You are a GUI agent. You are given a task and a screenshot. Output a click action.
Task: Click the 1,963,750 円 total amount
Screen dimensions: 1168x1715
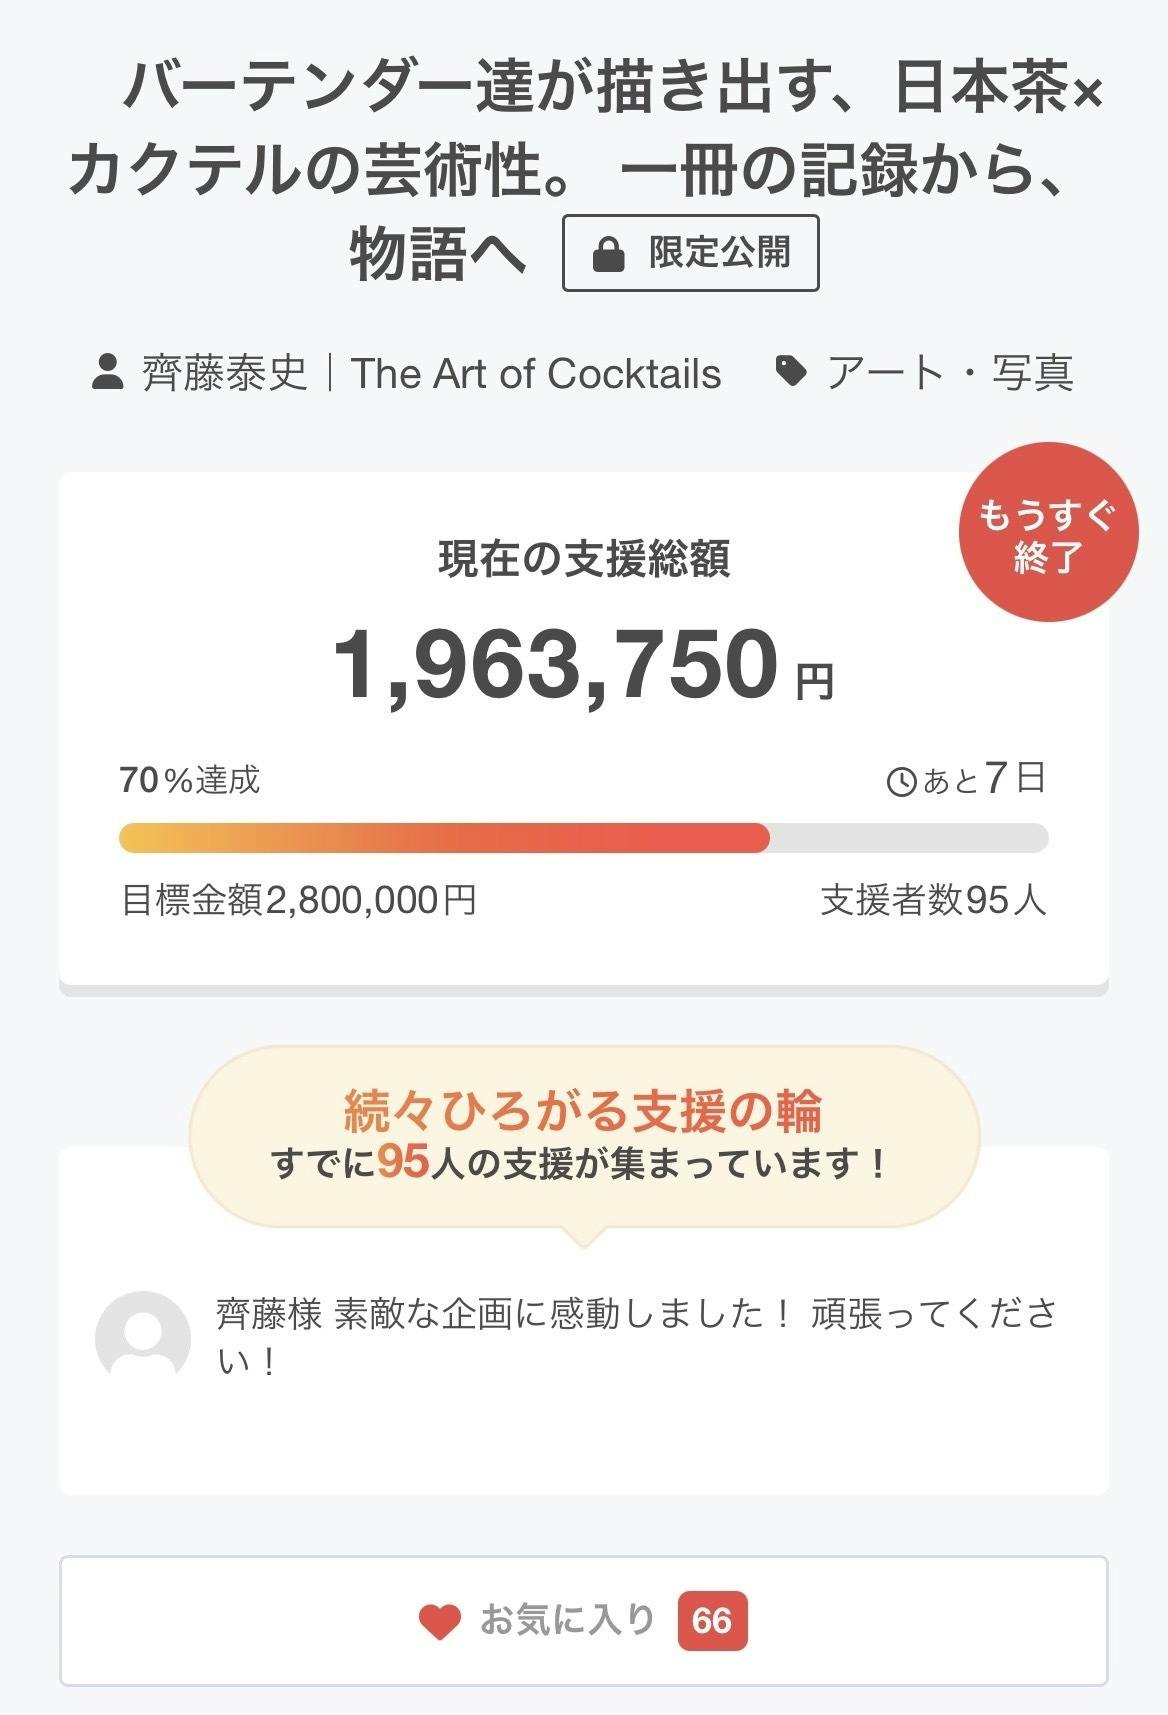coord(583,665)
